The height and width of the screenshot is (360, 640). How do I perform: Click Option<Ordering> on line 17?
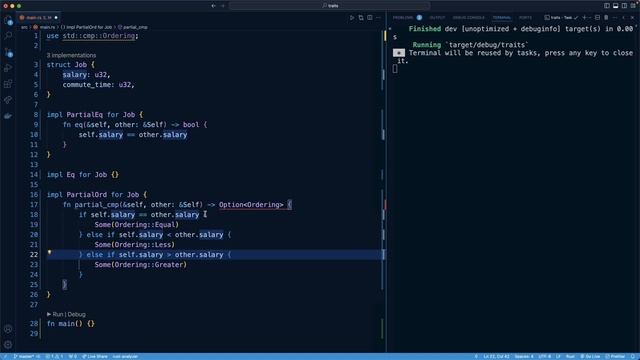(251, 204)
